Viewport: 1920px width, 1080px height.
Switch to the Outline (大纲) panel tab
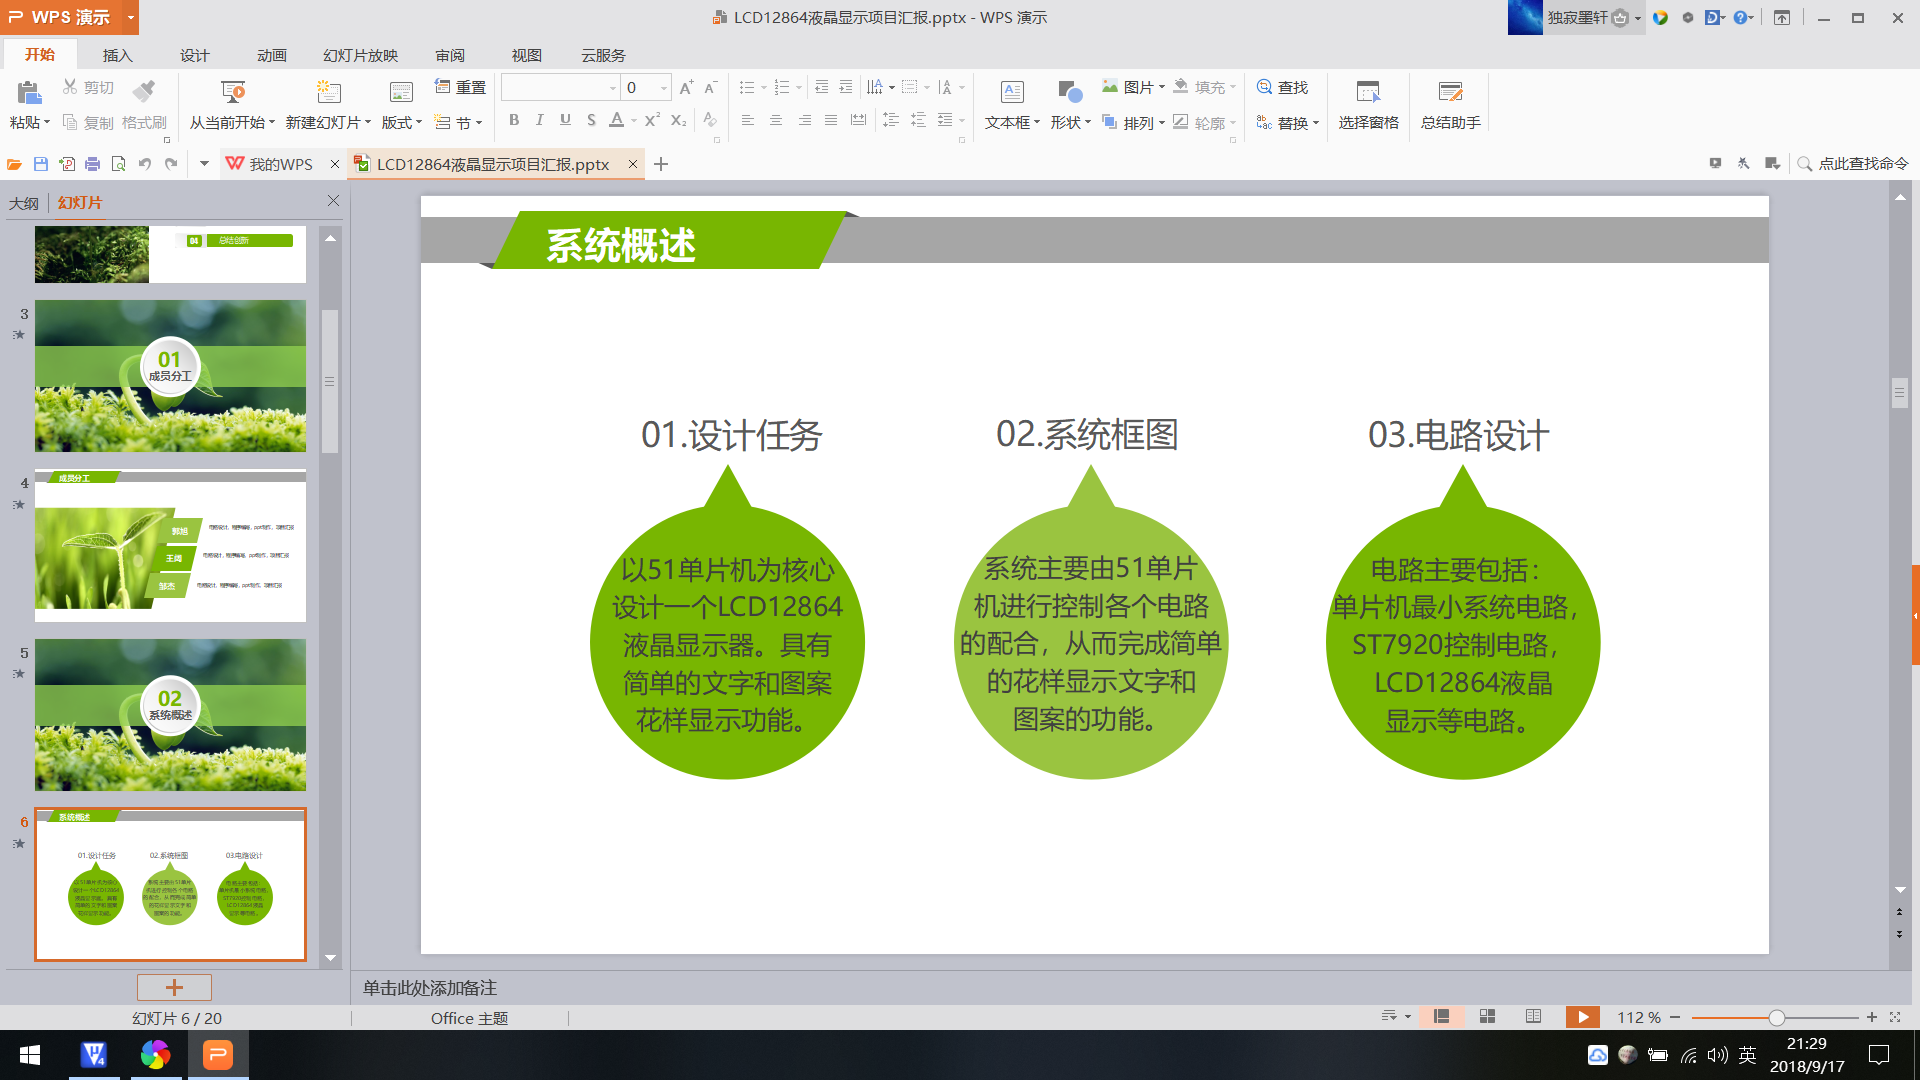coord(24,203)
